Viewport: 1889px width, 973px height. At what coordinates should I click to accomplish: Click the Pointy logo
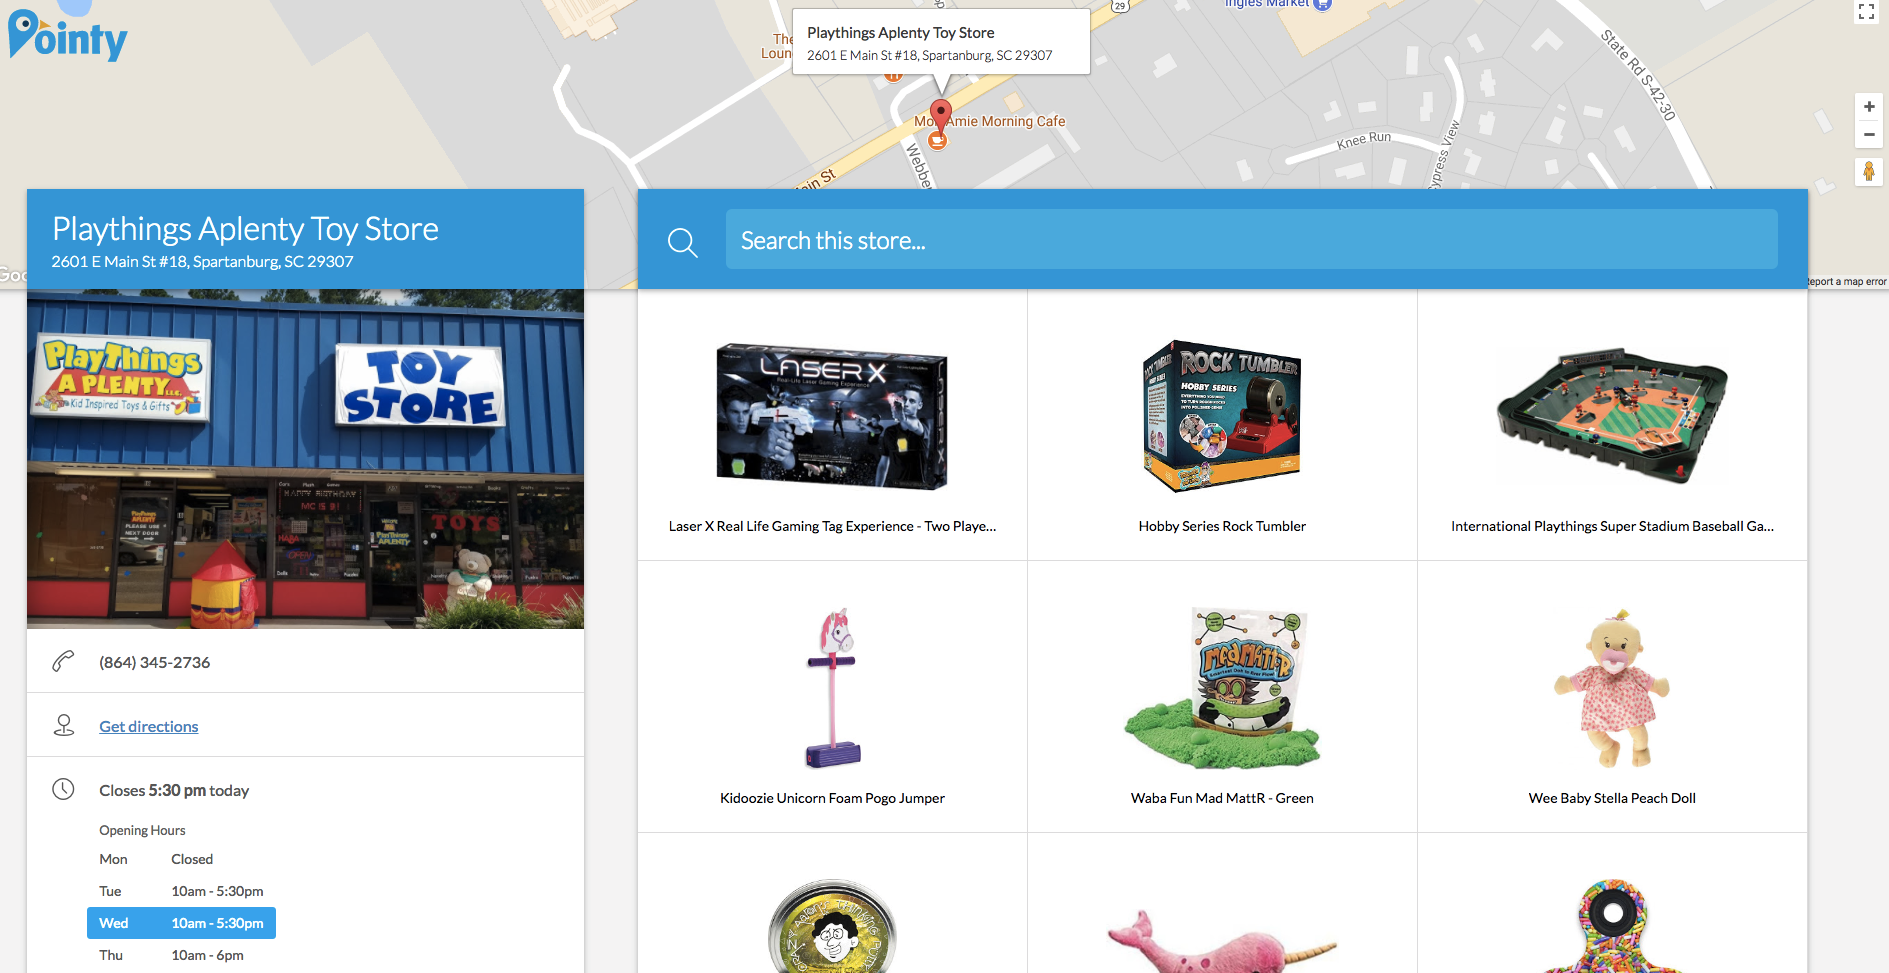tap(67, 36)
